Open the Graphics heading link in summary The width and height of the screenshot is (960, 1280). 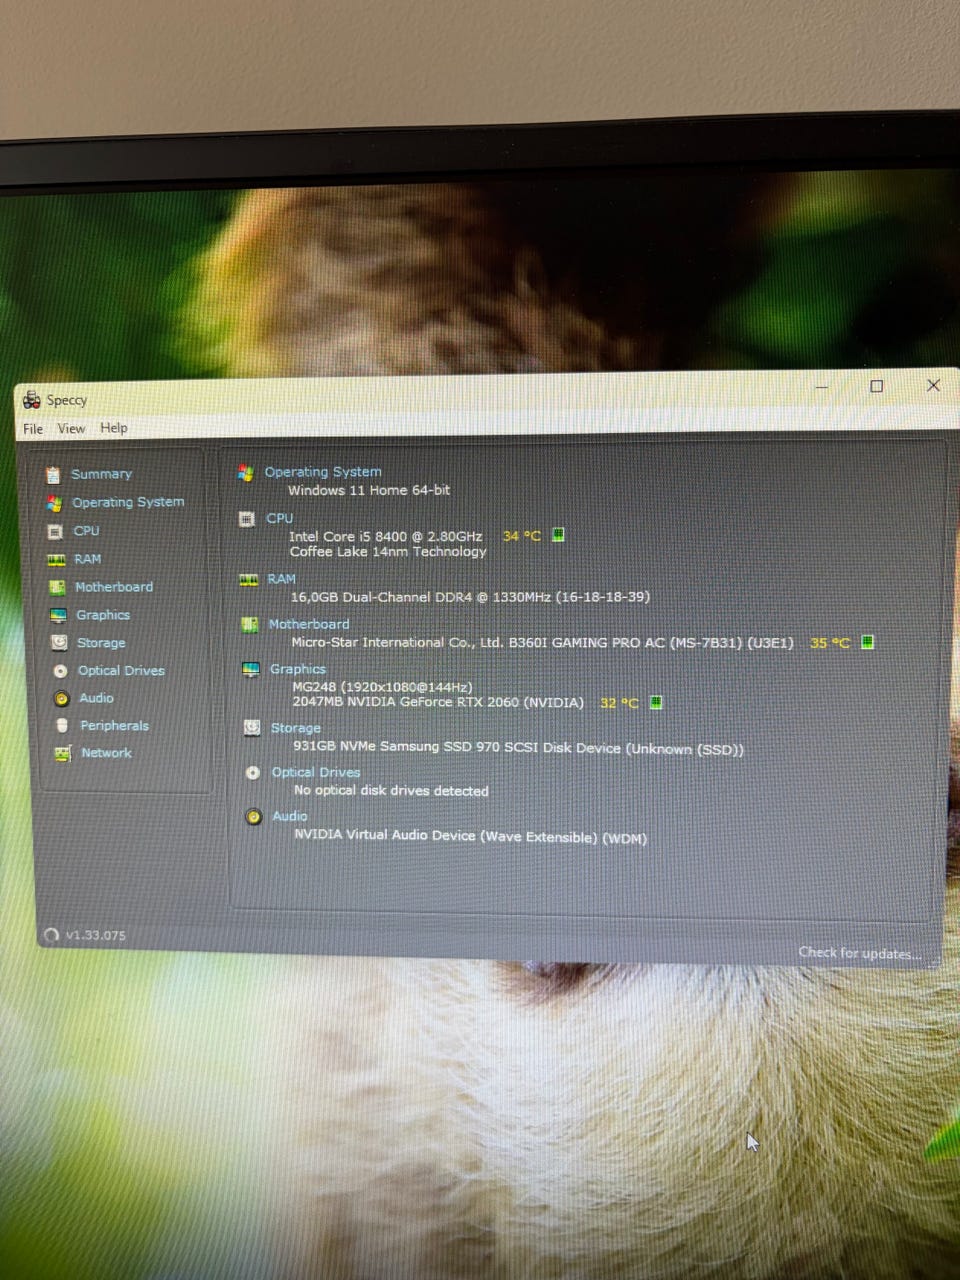pyautogui.click(x=297, y=669)
